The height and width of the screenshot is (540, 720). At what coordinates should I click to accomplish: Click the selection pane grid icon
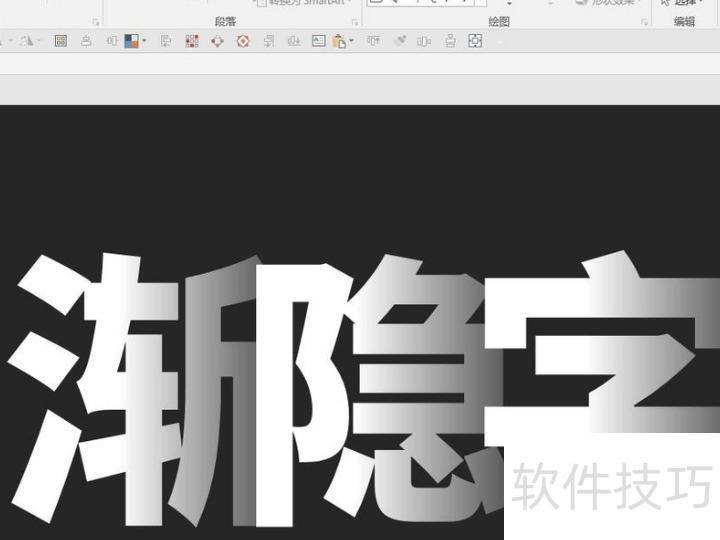pyautogui.click(x=61, y=41)
